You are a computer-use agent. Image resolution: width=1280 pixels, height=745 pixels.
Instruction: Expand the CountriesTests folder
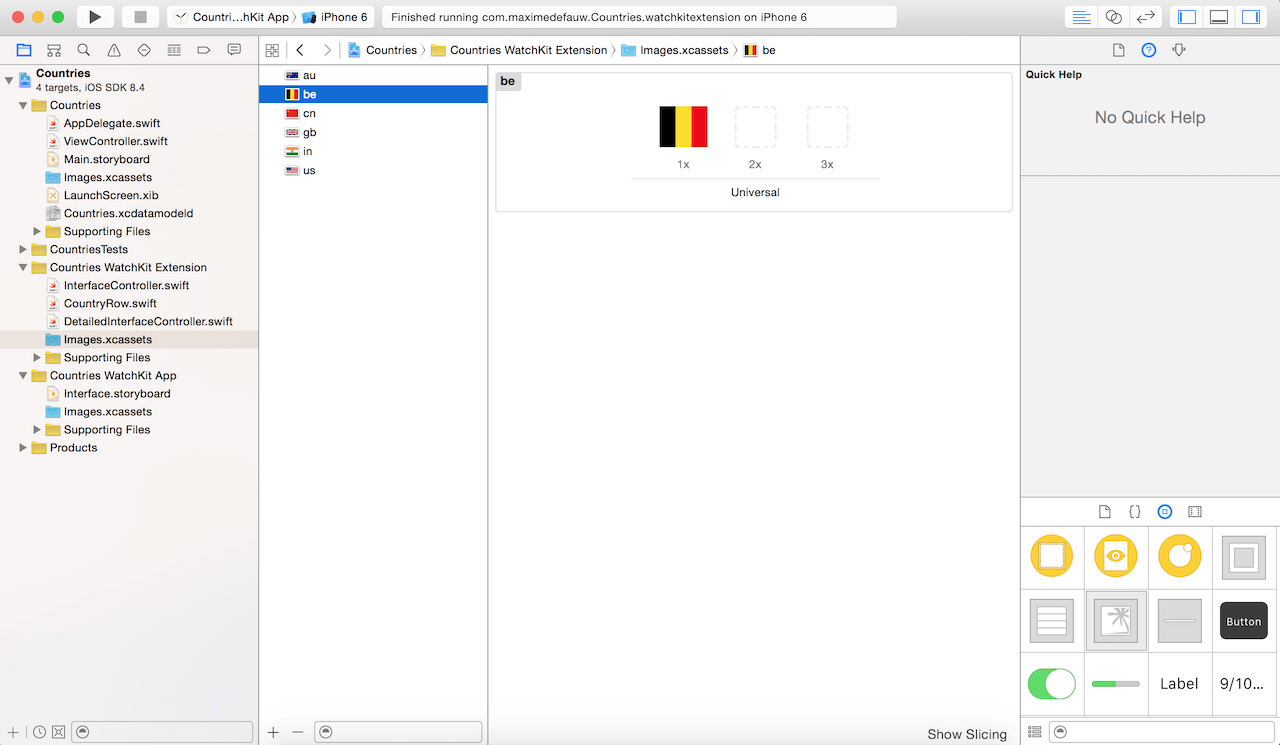23,249
